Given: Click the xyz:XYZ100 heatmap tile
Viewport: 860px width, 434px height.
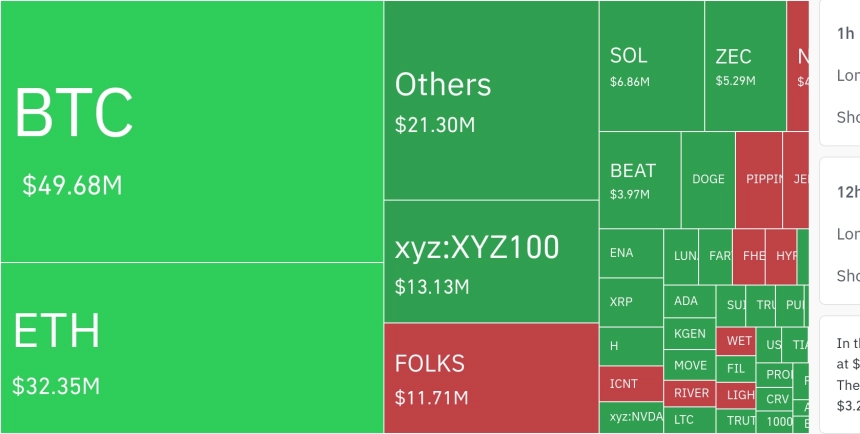Looking at the screenshot, I should click(491, 261).
